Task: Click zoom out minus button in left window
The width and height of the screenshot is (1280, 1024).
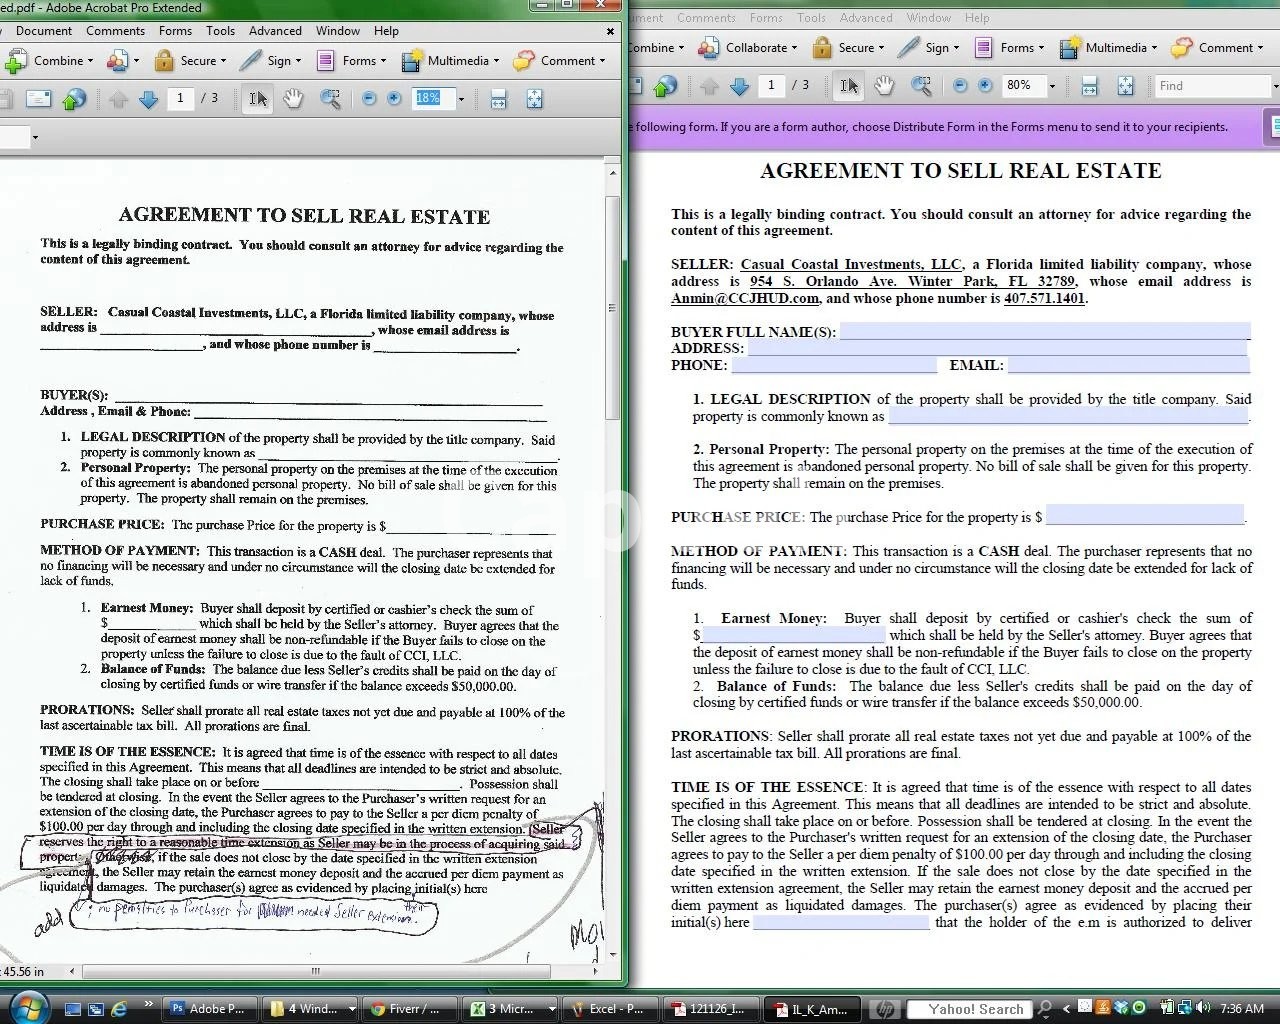Action: [x=369, y=98]
